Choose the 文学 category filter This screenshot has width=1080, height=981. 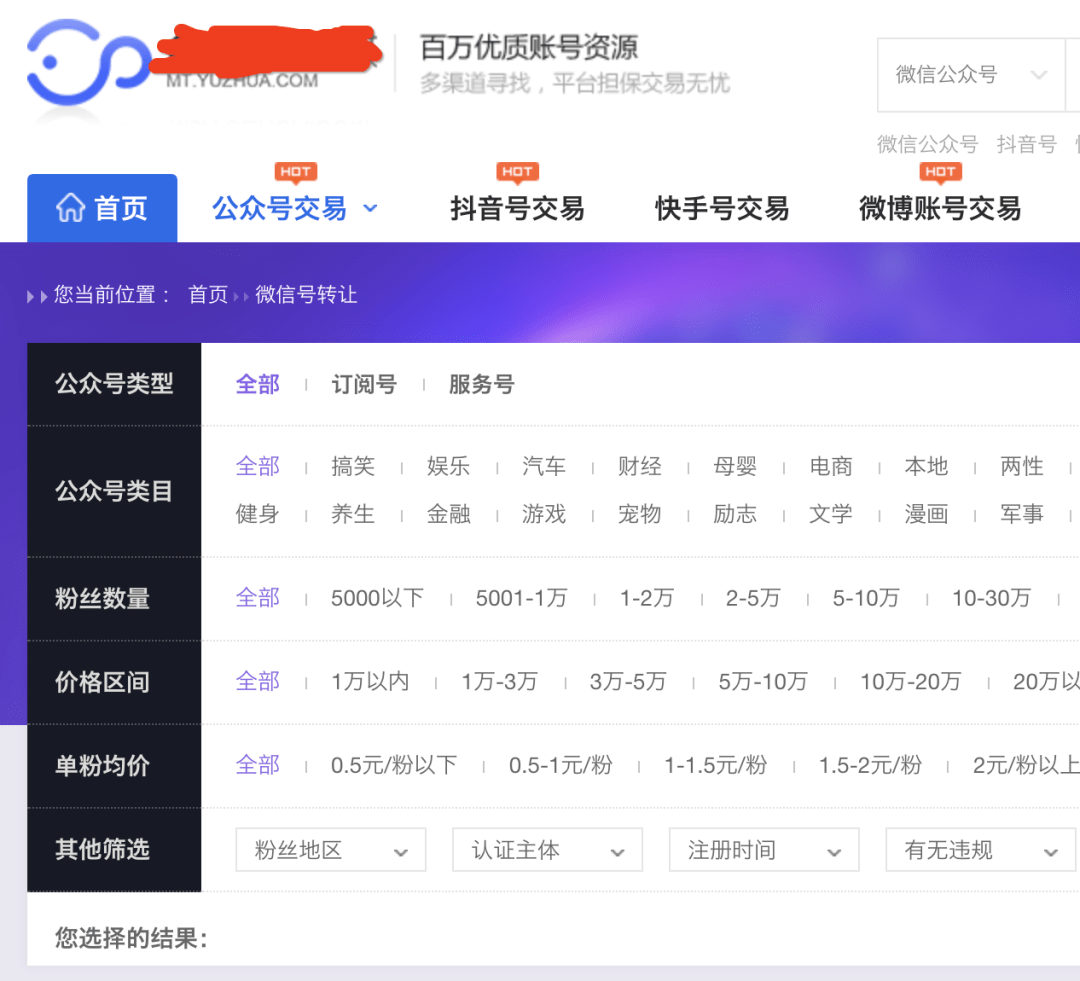click(x=831, y=514)
